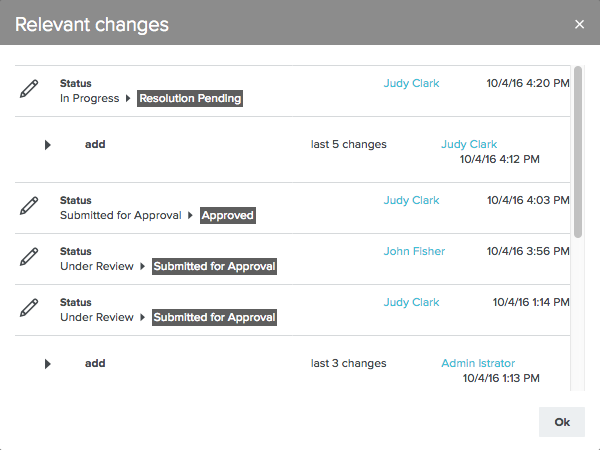Screen dimensions: 600x450
Task: Click Judy Clark link on 1:14 PM entry
Action: point(411,302)
